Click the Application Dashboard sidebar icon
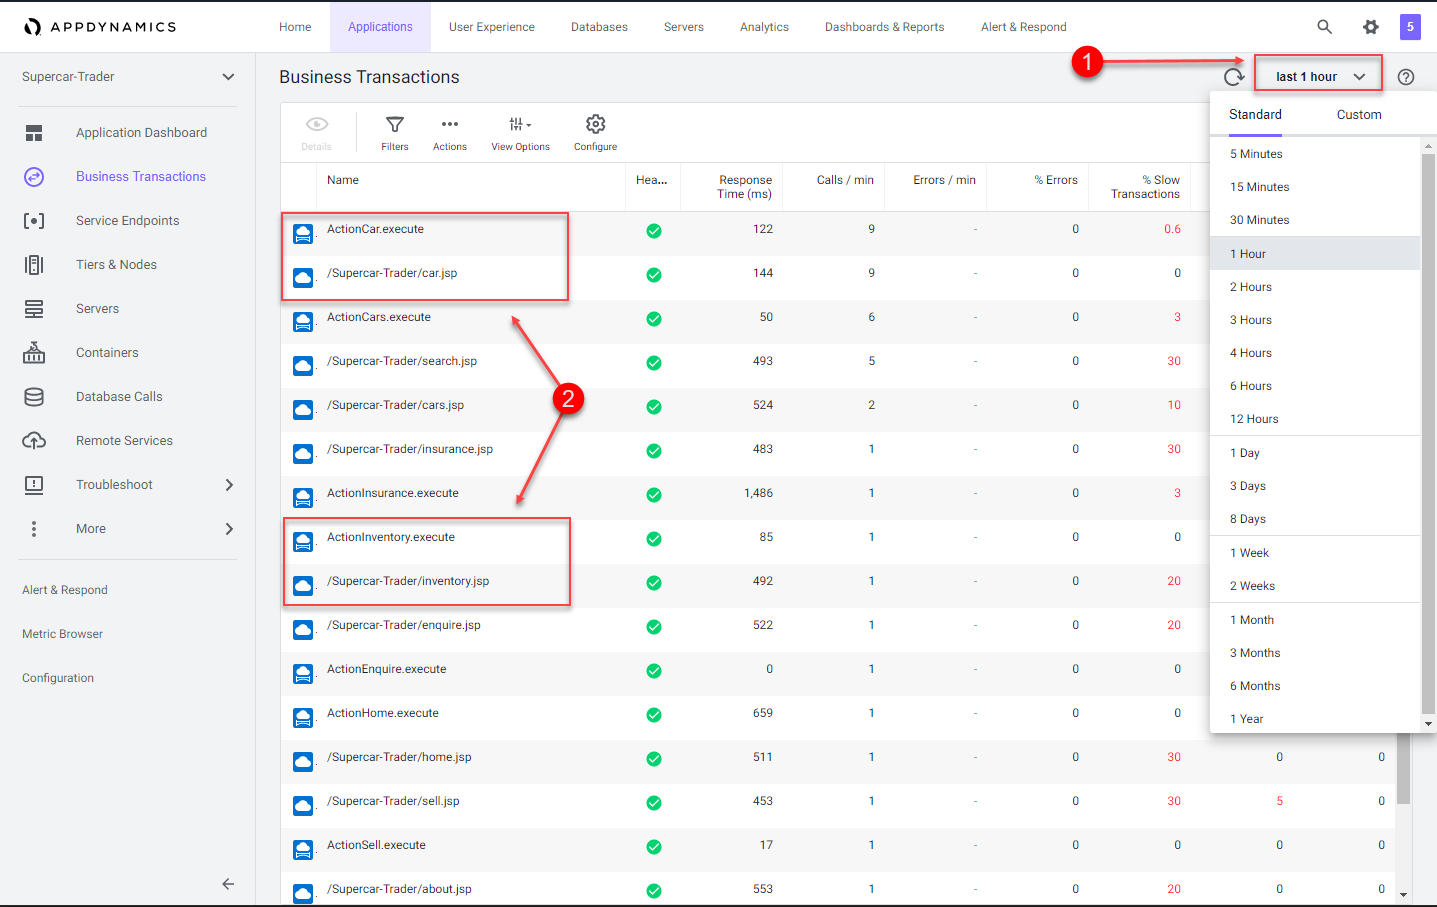The width and height of the screenshot is (1437, 907). tap(34, 133)
